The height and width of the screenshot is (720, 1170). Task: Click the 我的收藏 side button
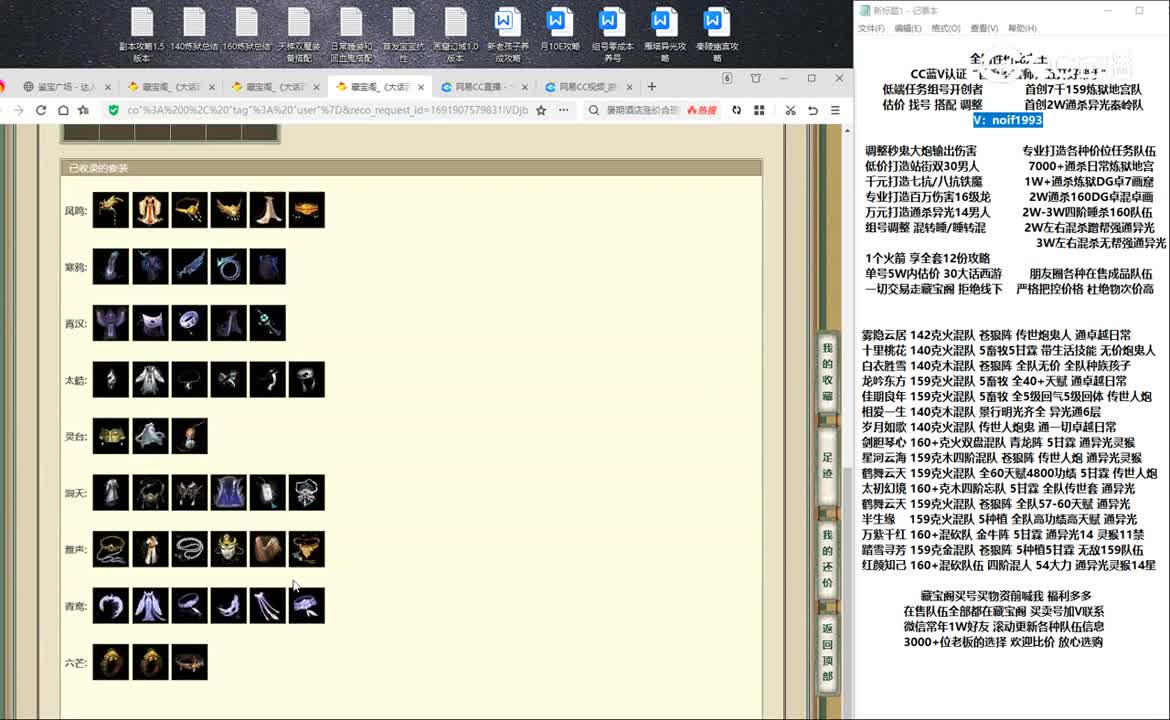point(828,372)
